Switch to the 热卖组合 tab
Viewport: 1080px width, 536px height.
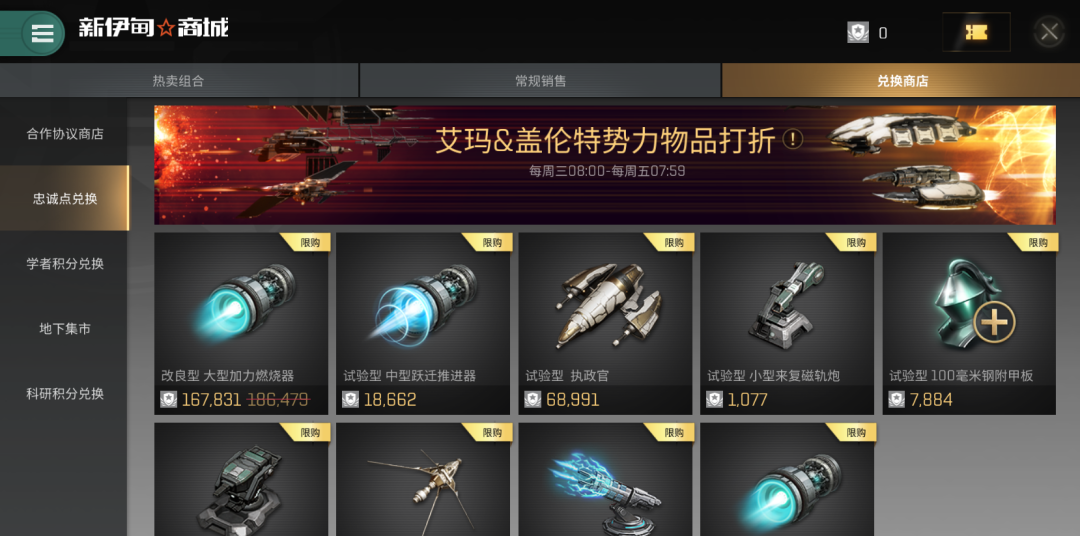click(178, 81)
